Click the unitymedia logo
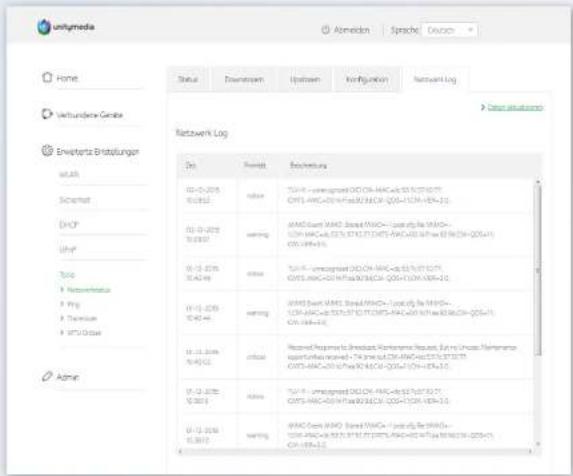573x476 pixels. point(66,27)
